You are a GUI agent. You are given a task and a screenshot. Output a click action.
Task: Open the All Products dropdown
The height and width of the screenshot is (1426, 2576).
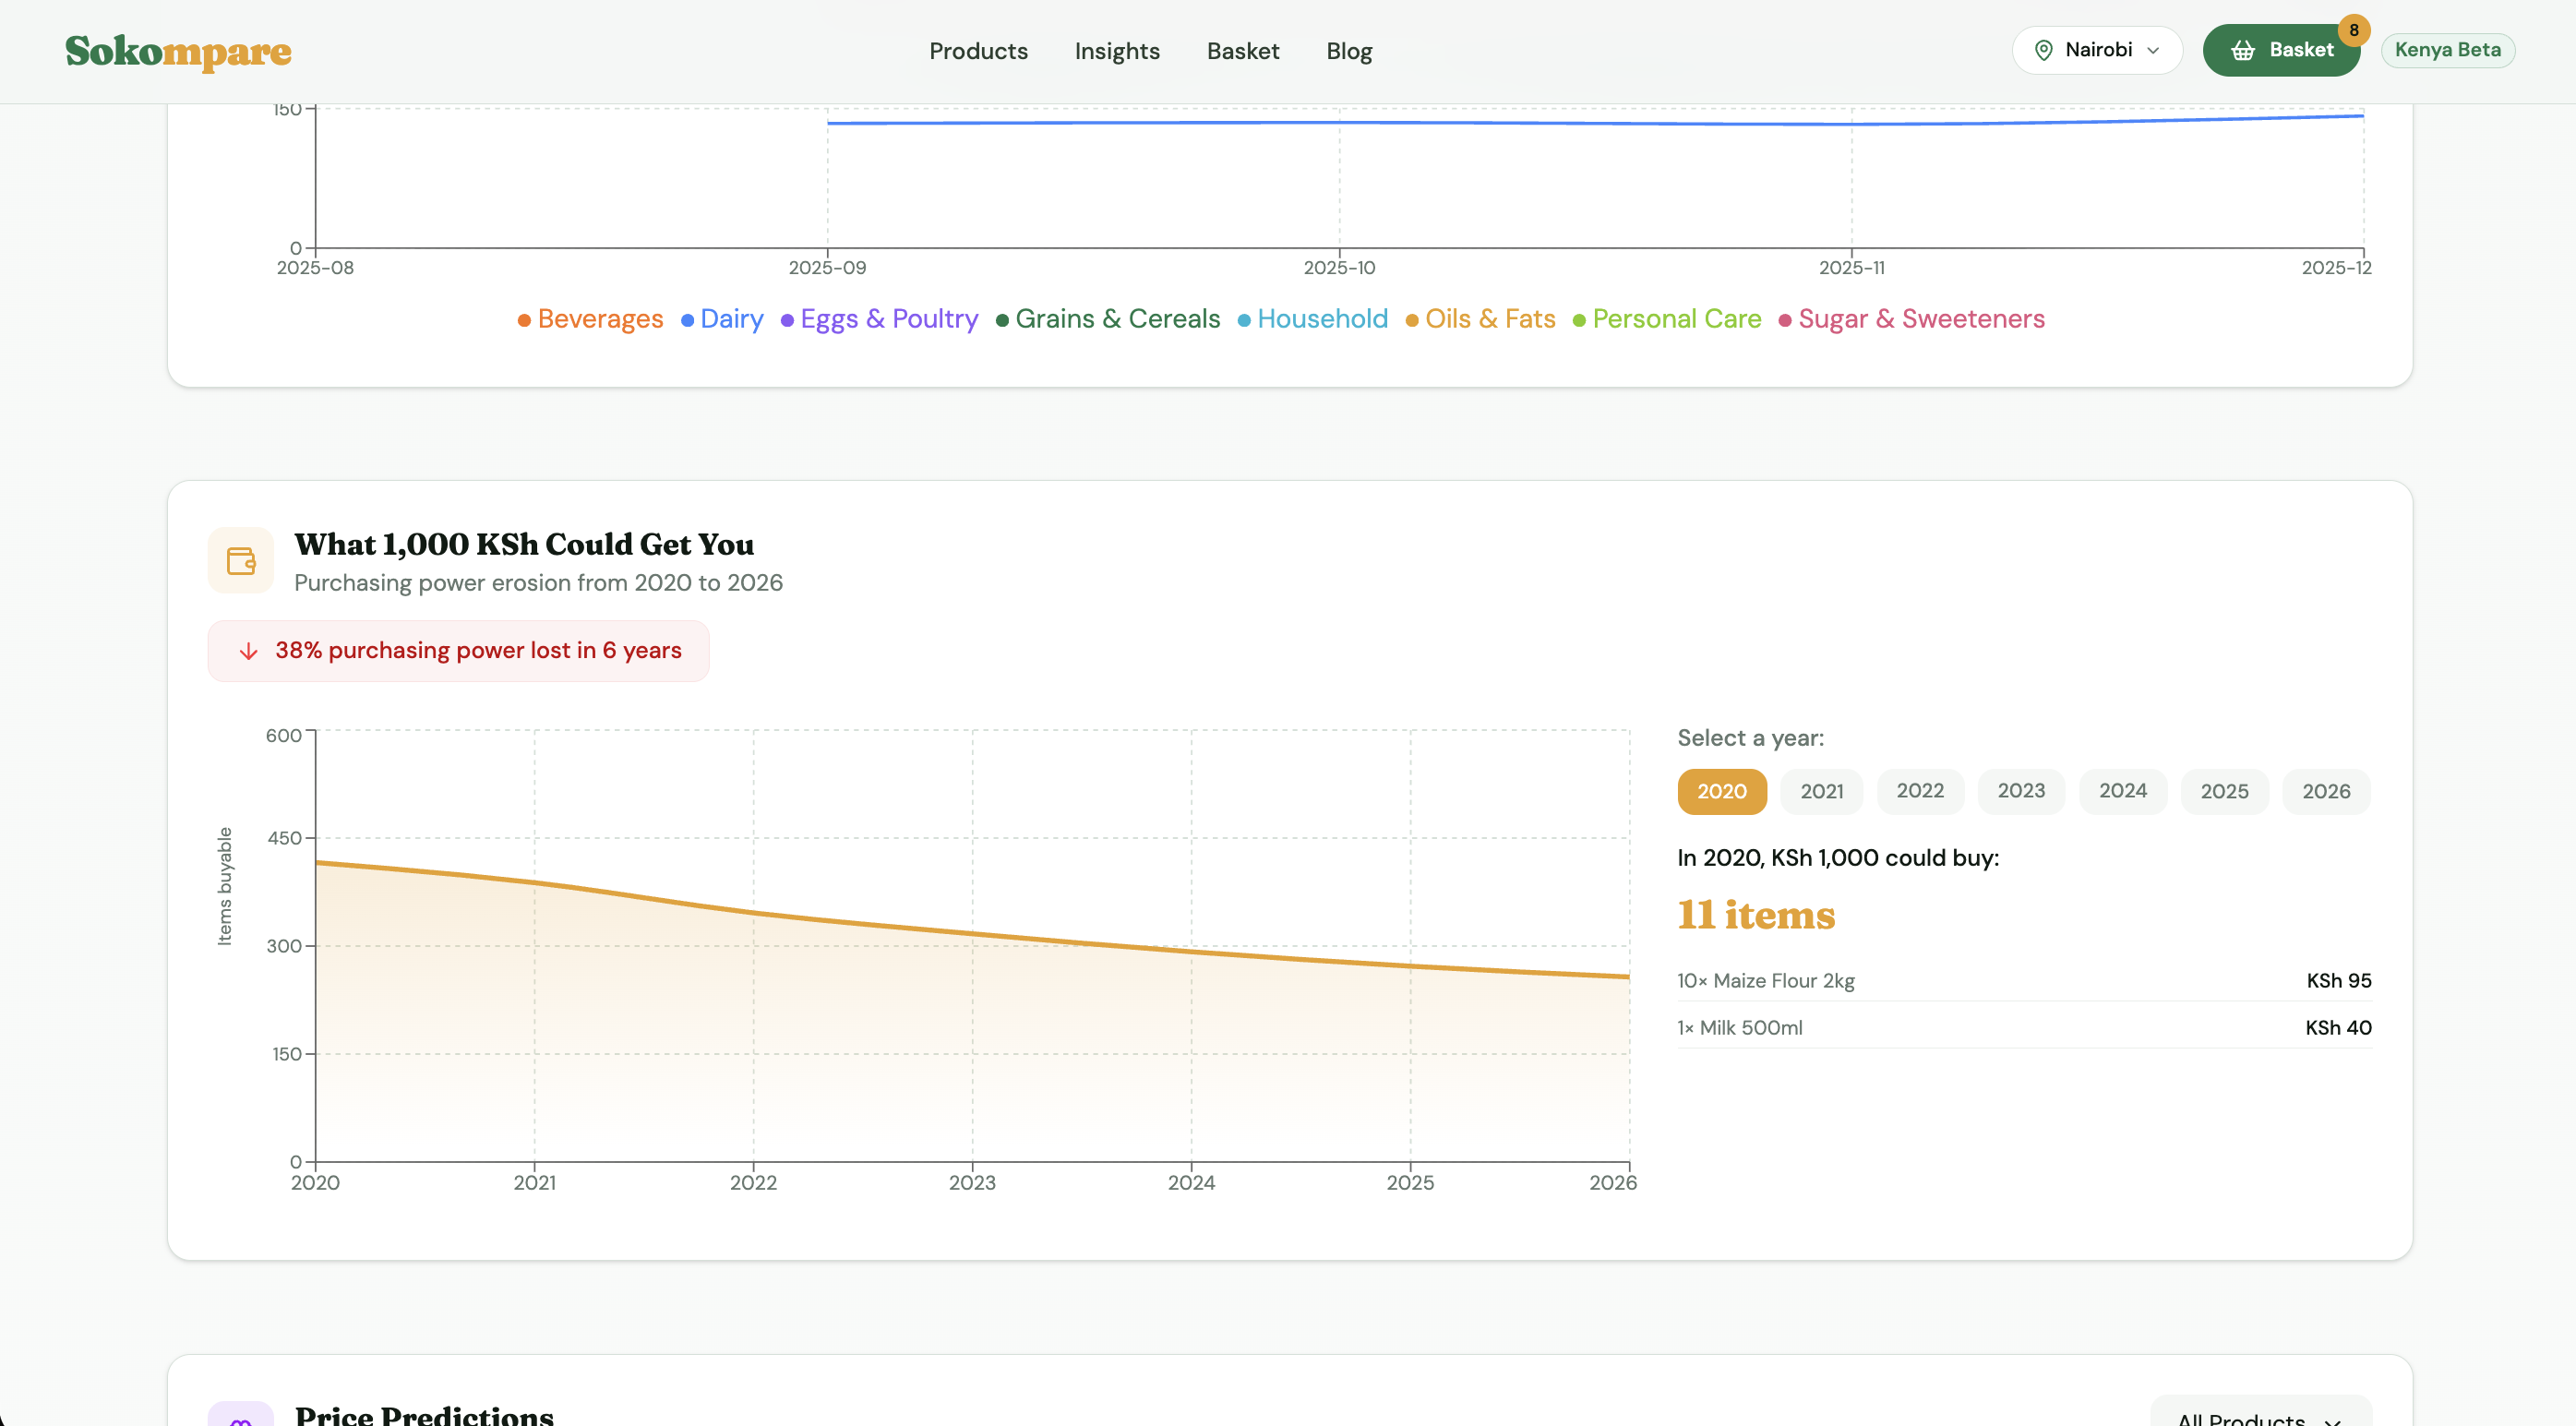click(x=2261, y=1412)
